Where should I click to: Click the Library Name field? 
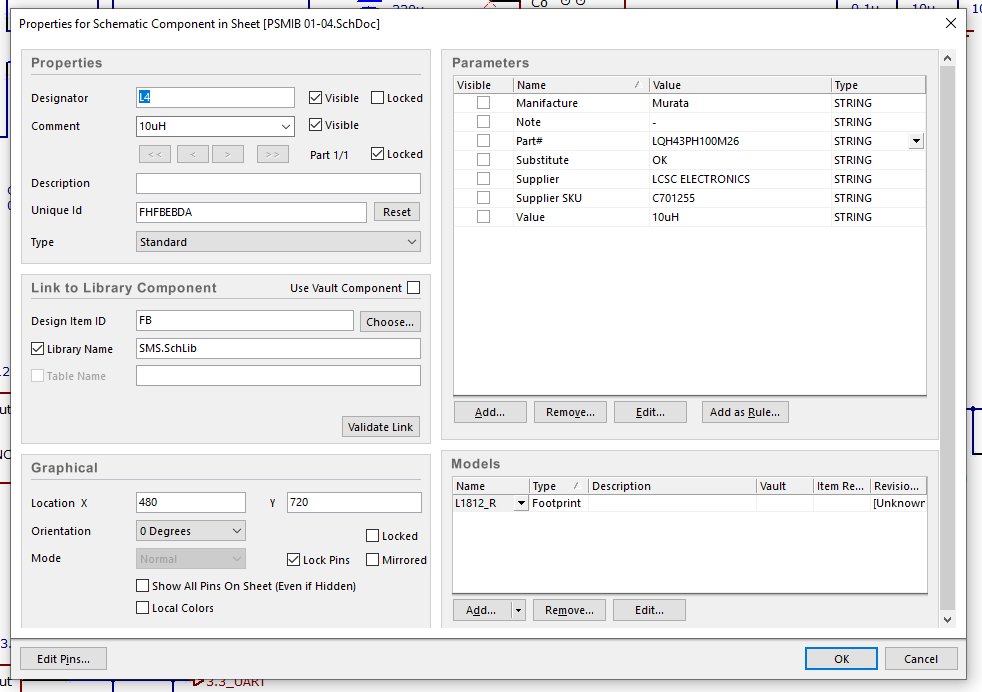[x=278, y=348]
